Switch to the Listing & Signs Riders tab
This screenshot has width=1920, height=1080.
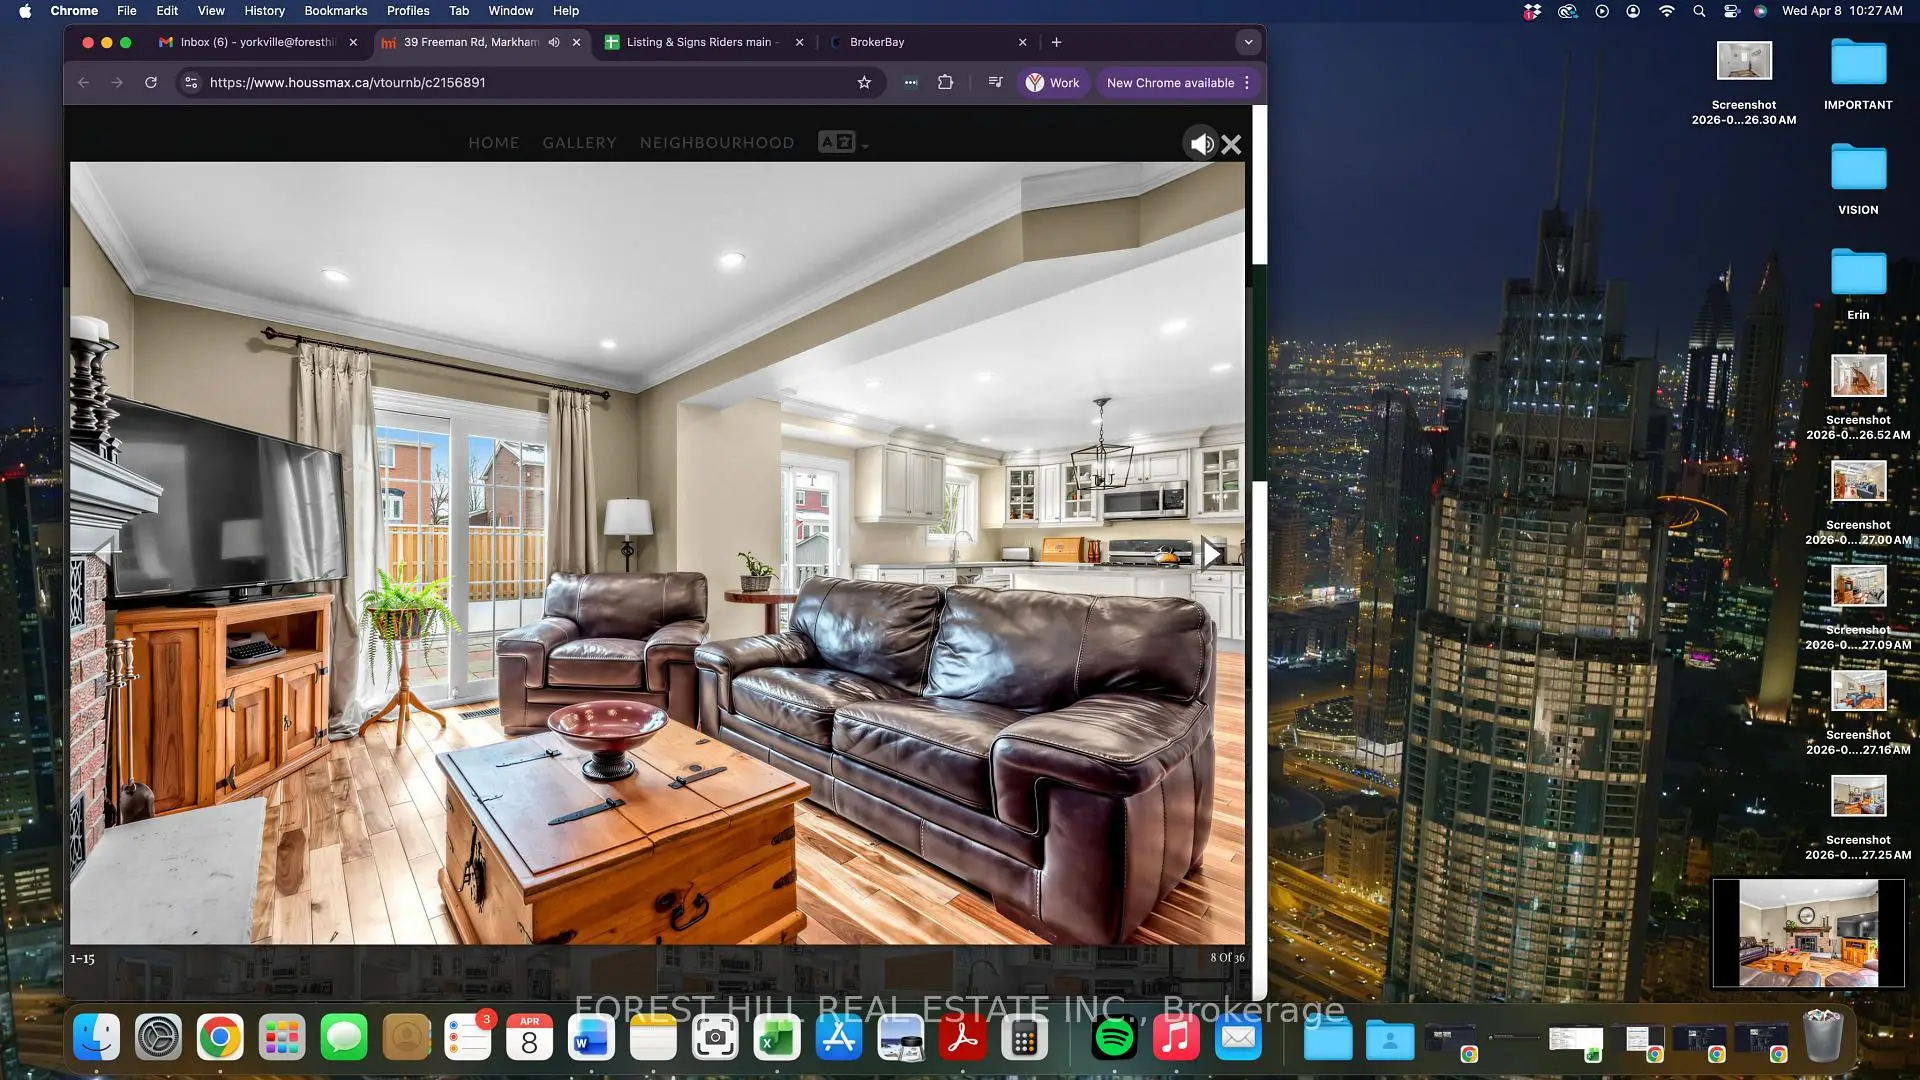[698, 42]
